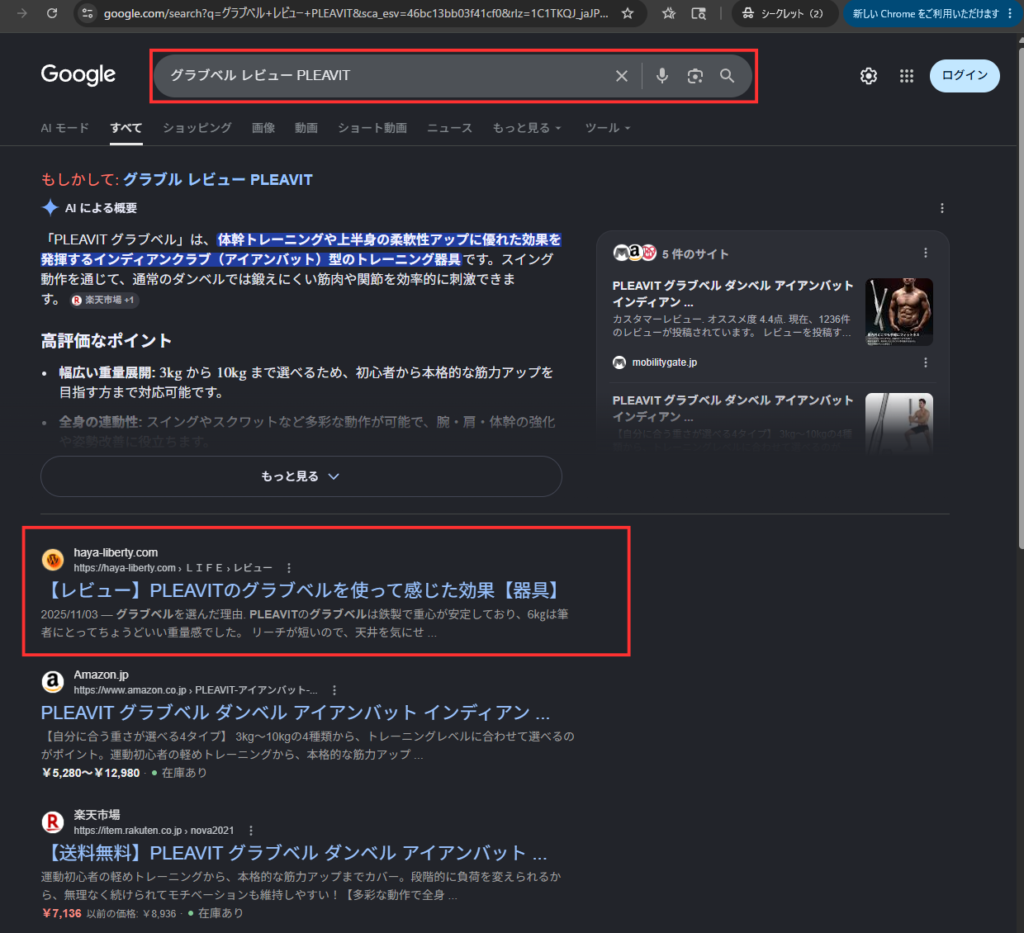Click the 高評価なポイント heading
The height and width of the screenshot is (933, 1024).
coord(106,341)
